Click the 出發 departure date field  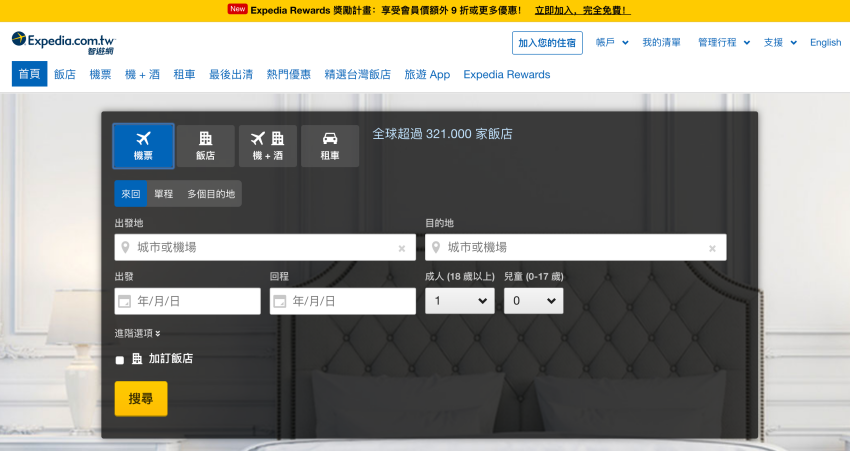click(188, 301)
